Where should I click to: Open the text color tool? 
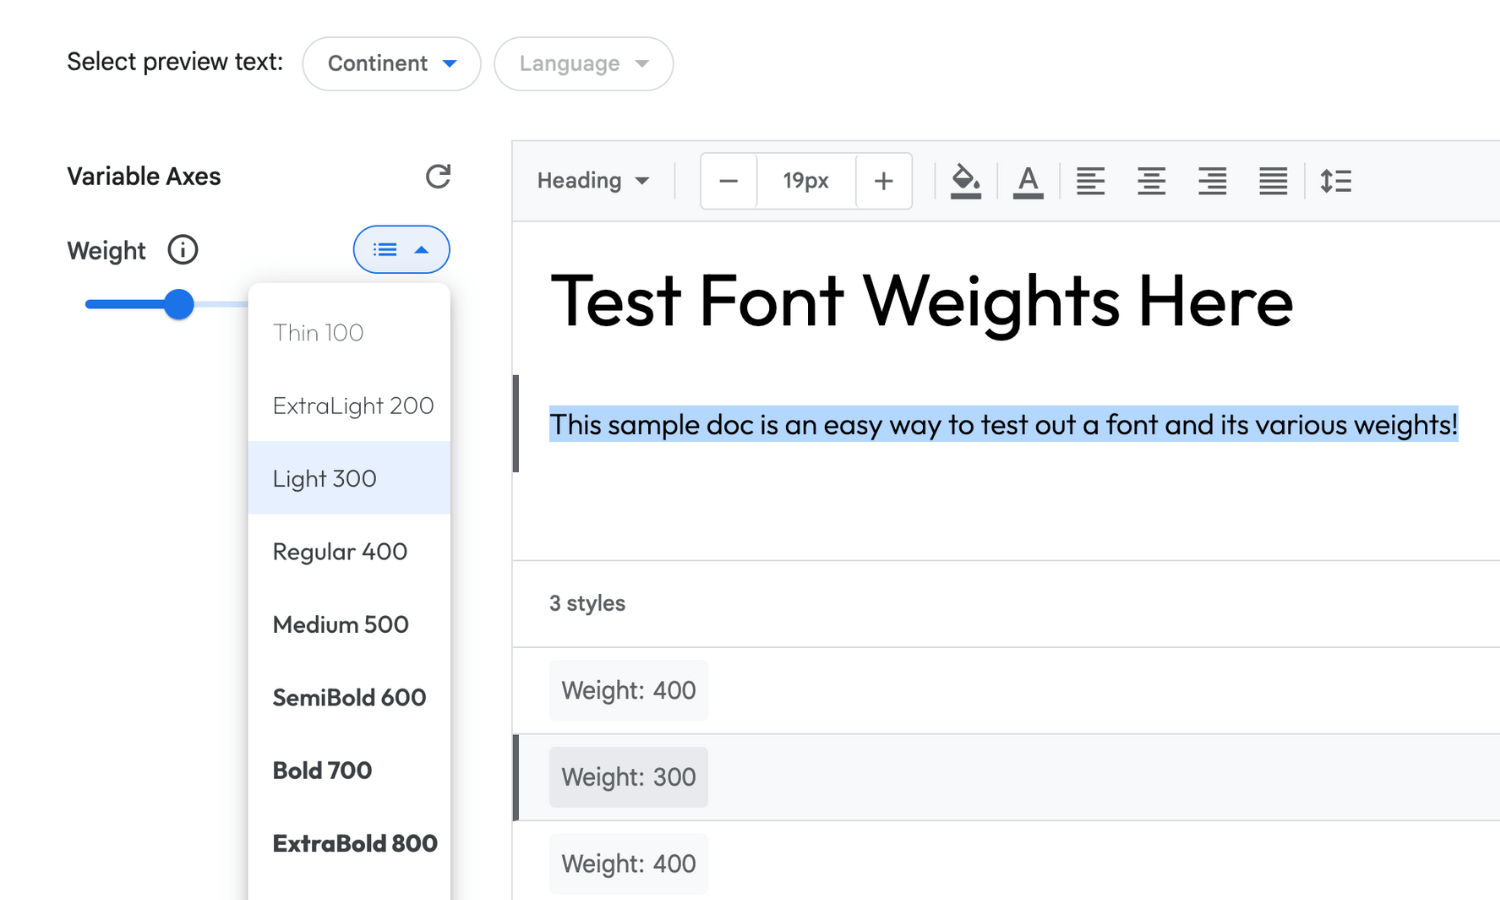[1028, 181]
